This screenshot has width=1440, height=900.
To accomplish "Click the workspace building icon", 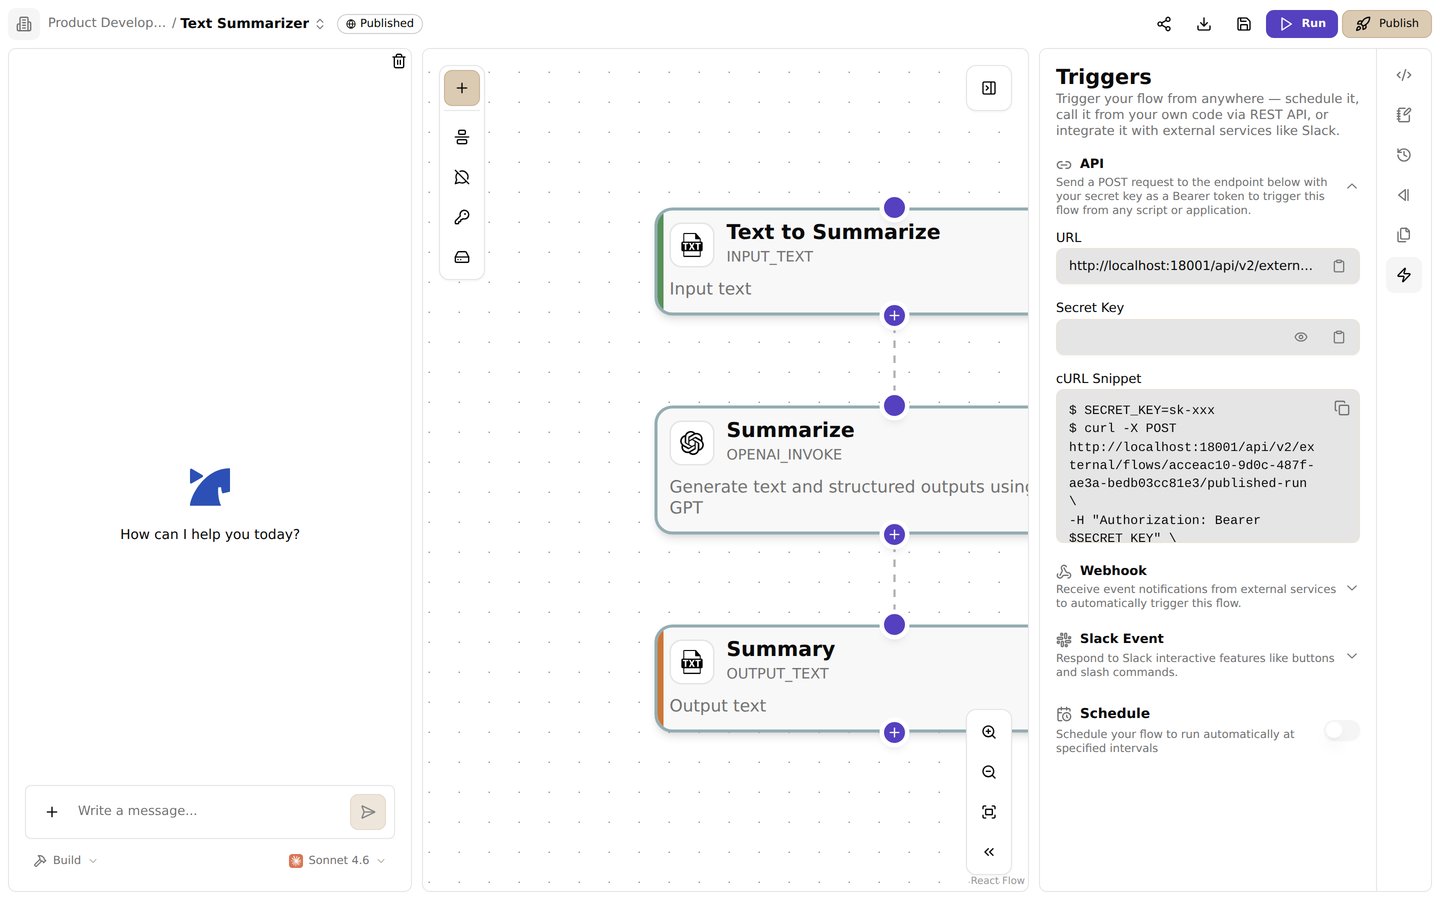I will click(24, 23).
